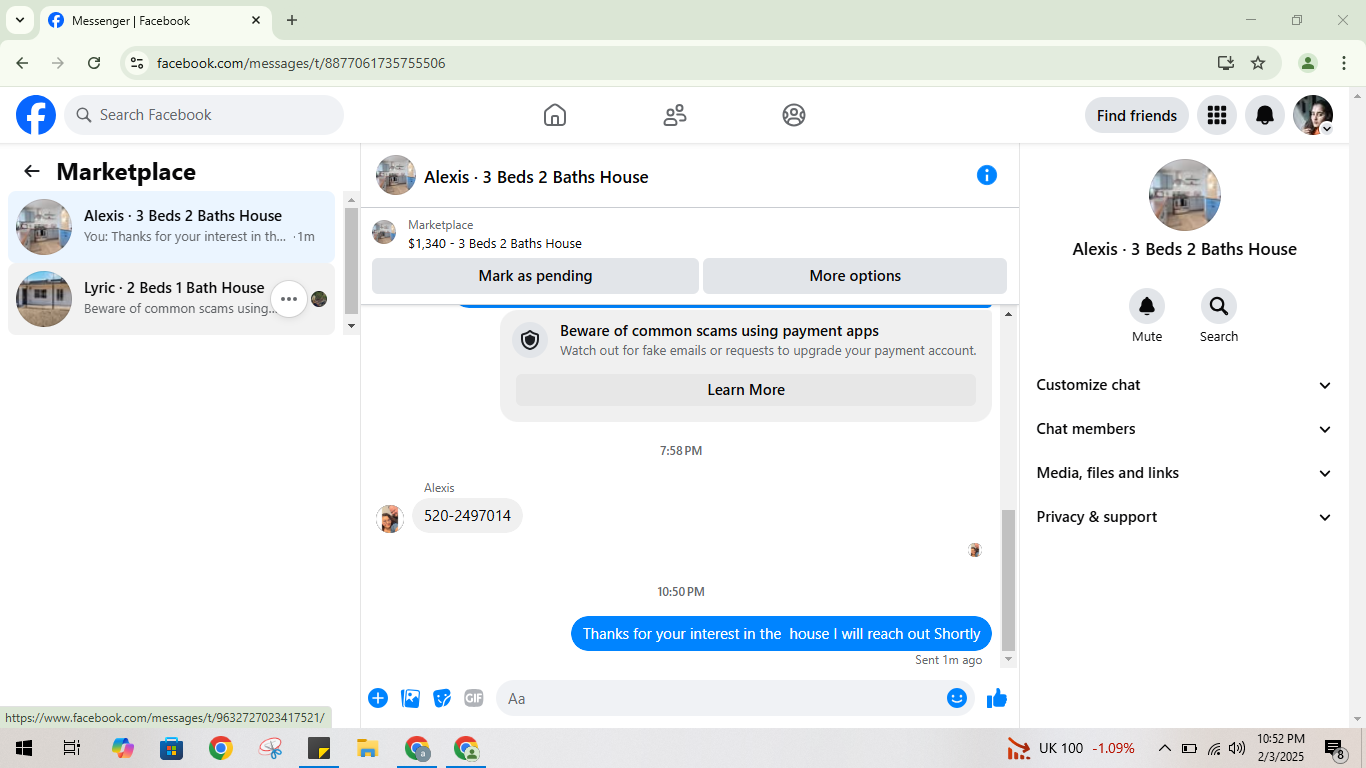This screenshot has width=1366, height=768.
Task: Click the chat messages scrollbar
Action: (1008, 580)
